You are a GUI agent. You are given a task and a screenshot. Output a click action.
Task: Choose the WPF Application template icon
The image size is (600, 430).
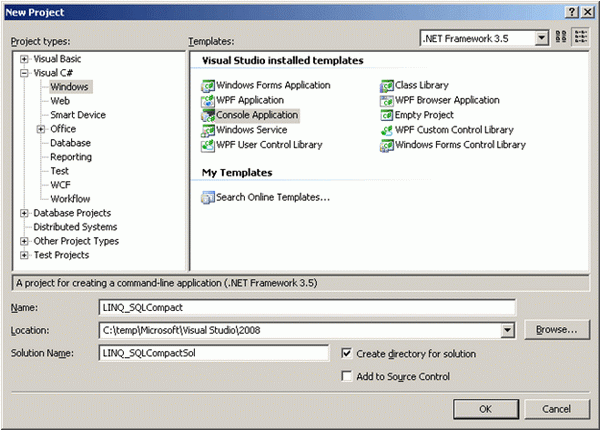pyautogui.click(x=208, y=101)
